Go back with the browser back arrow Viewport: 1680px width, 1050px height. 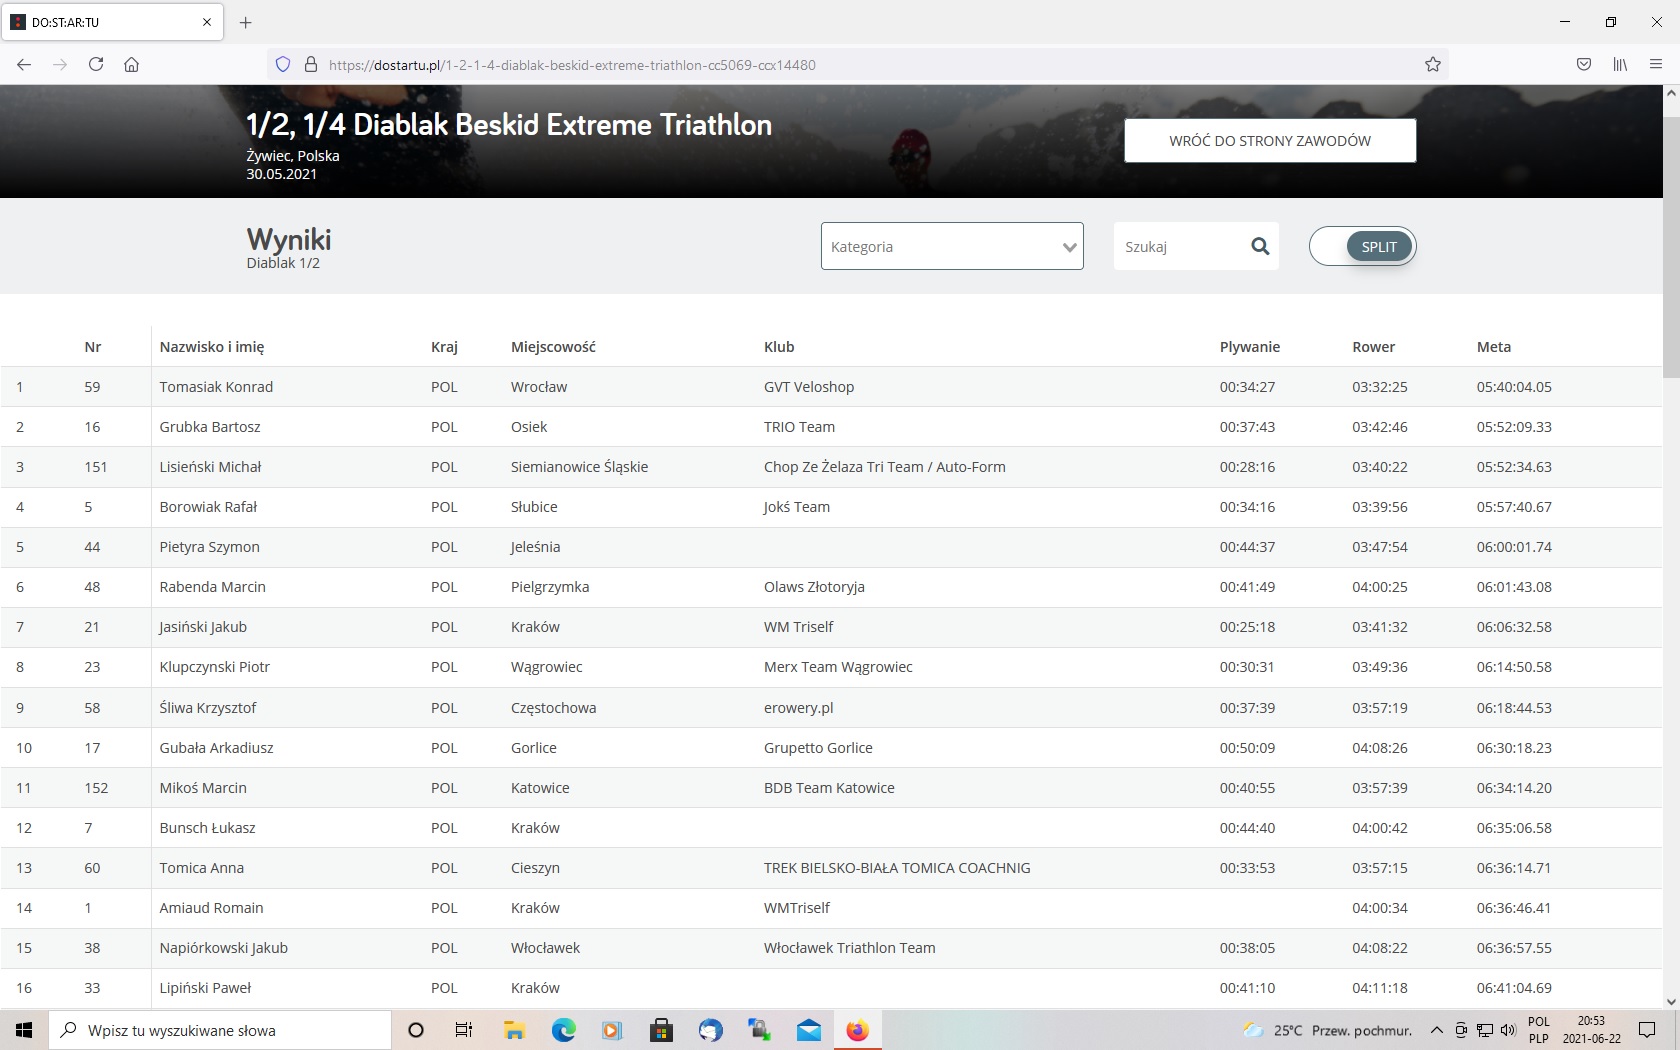pyautogui.click(x=24, y=64)
